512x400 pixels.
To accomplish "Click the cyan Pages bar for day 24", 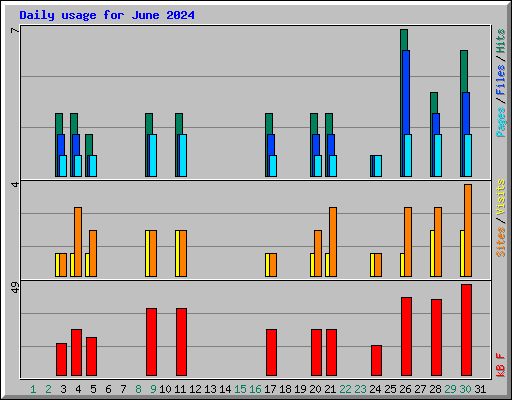I will [378, 166].
